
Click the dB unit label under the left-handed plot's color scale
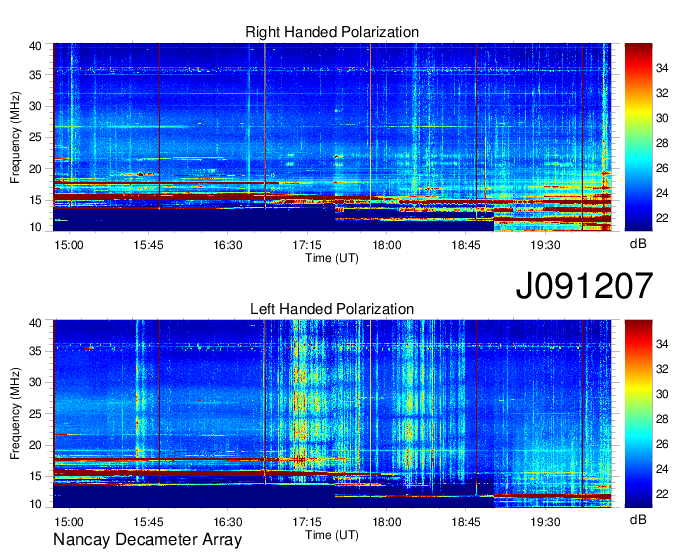(x=638, y=520)
